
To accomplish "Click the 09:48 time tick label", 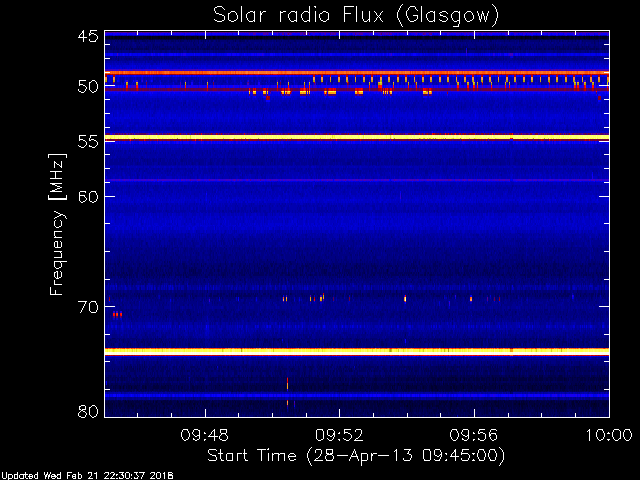I will (205, 435).
